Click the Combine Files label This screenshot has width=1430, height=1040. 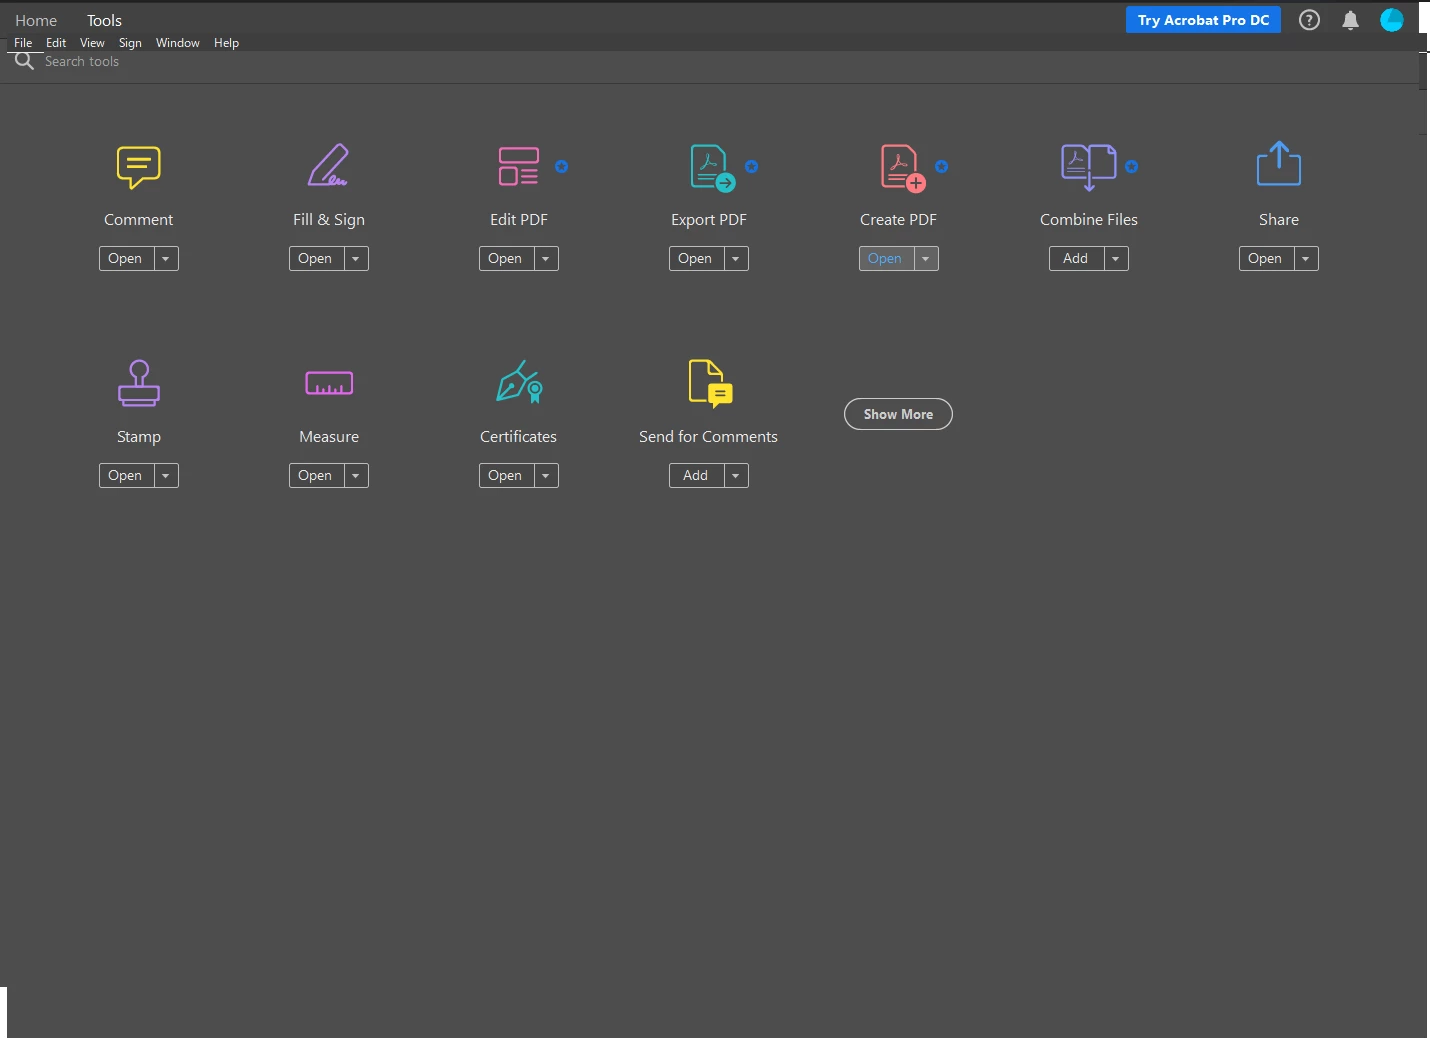(x=1089, y=220)
